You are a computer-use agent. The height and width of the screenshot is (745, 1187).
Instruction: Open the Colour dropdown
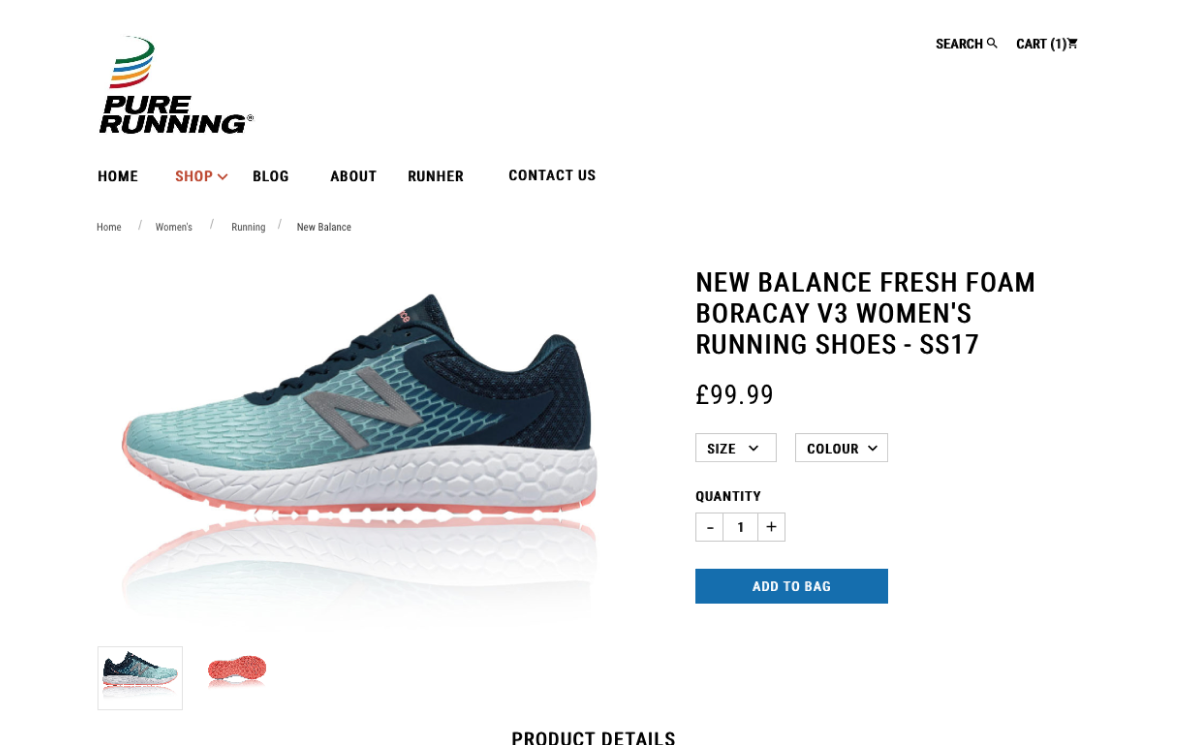(841, 447)
